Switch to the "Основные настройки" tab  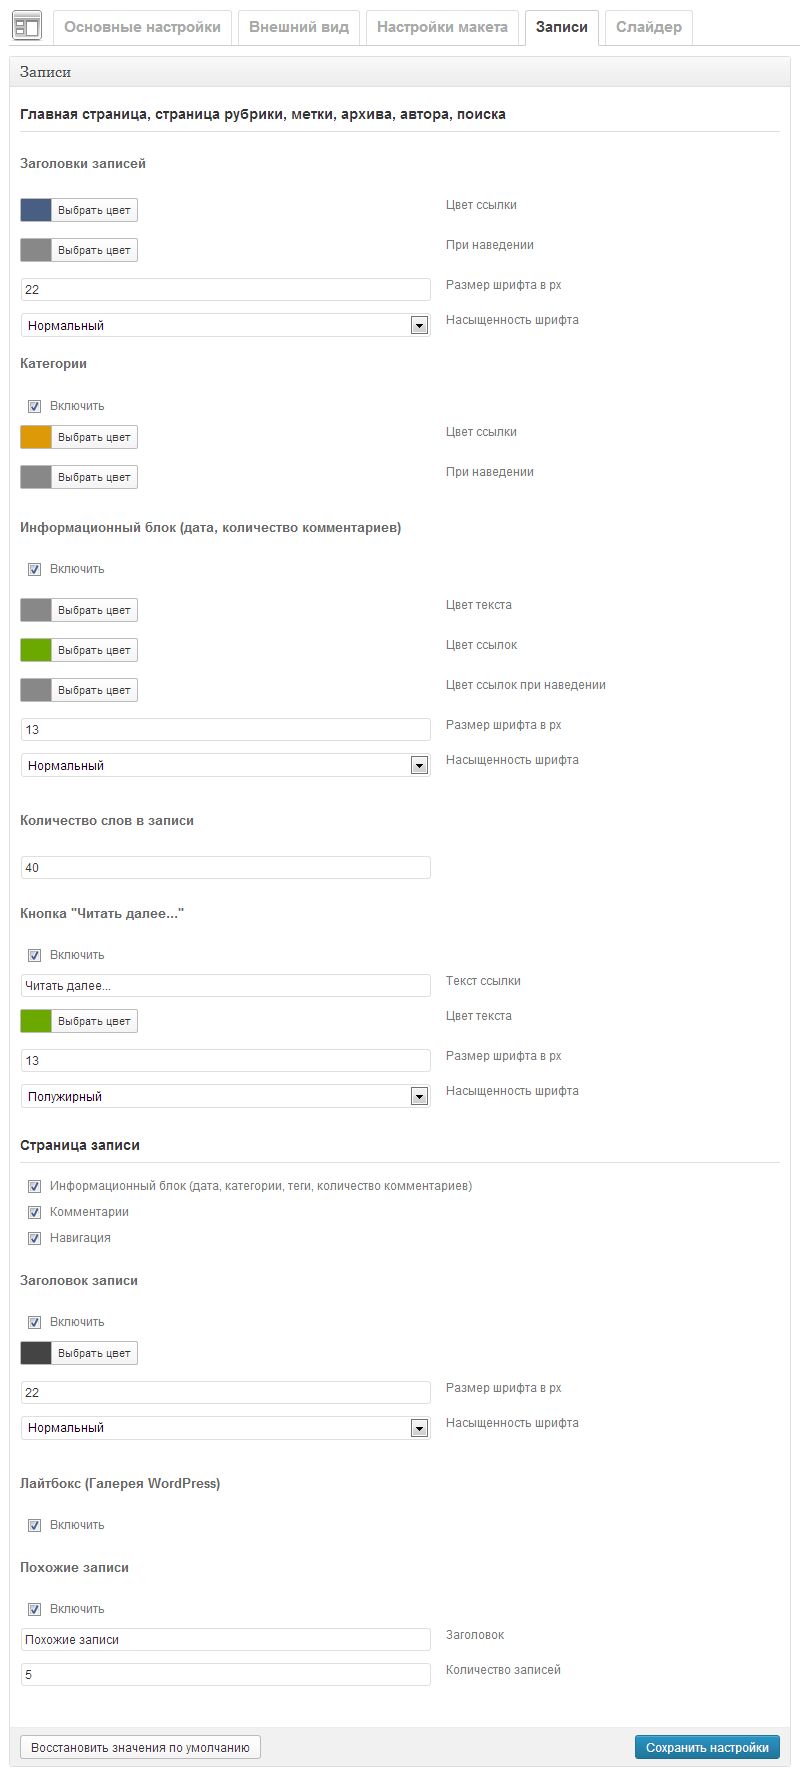(142, 27)
